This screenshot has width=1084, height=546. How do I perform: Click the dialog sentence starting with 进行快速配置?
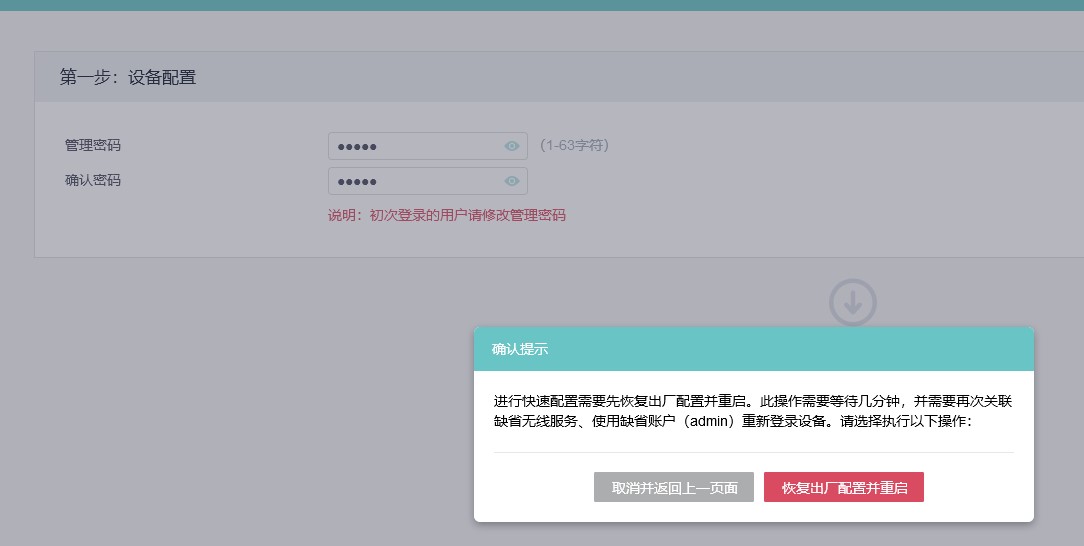(x=620, y=401)
